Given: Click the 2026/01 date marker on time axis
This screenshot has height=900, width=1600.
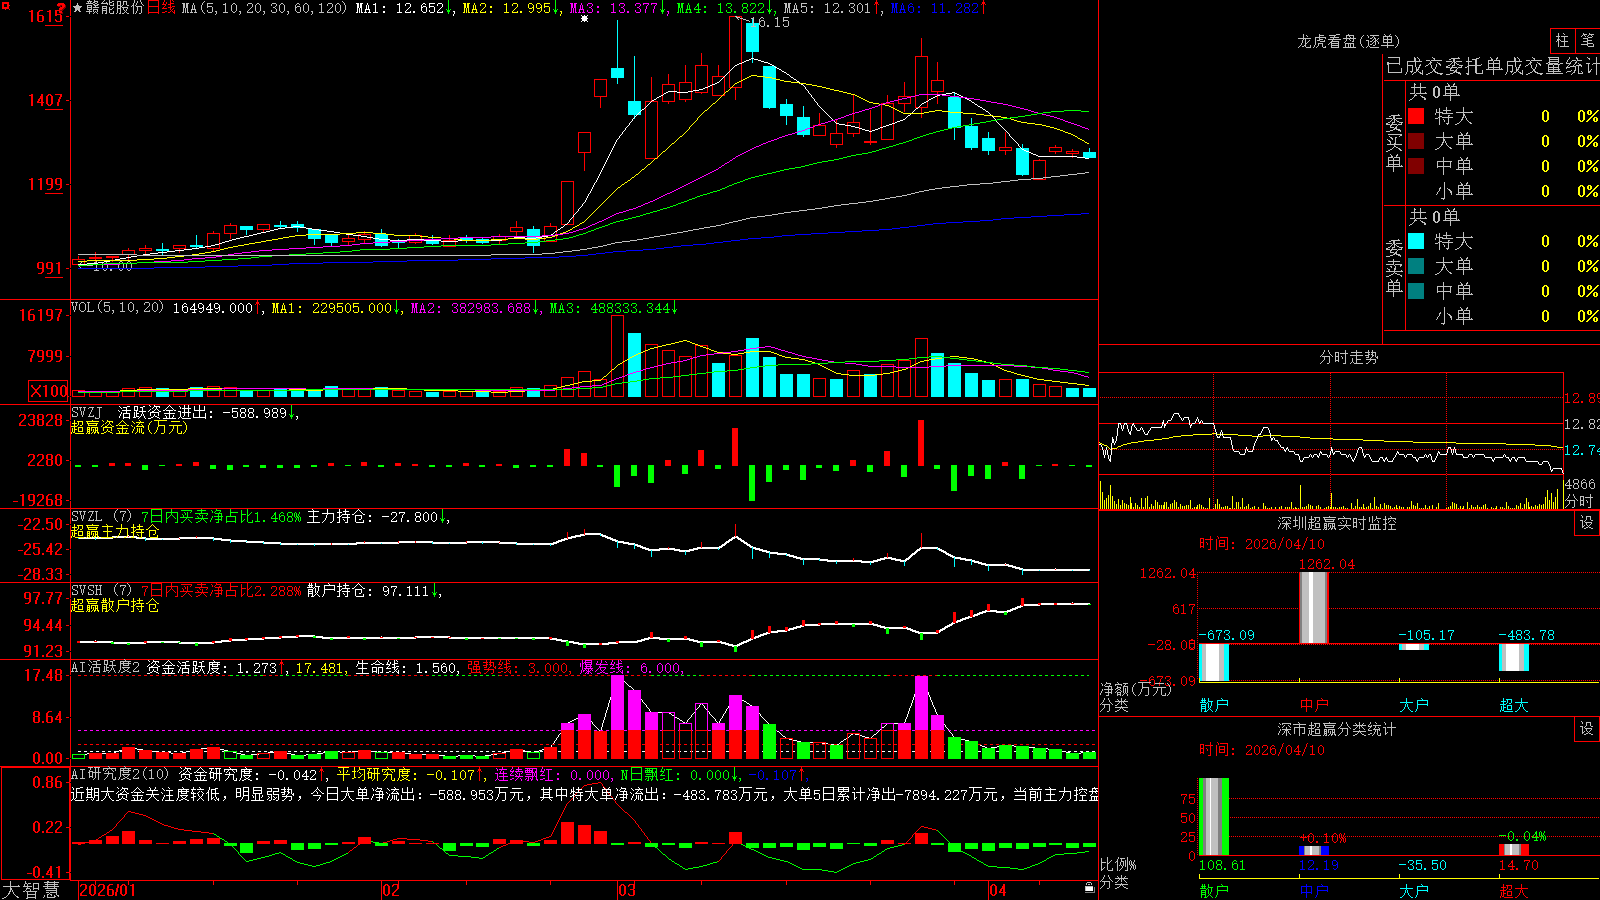Looking at the screenshot, I should click(107, 890).
